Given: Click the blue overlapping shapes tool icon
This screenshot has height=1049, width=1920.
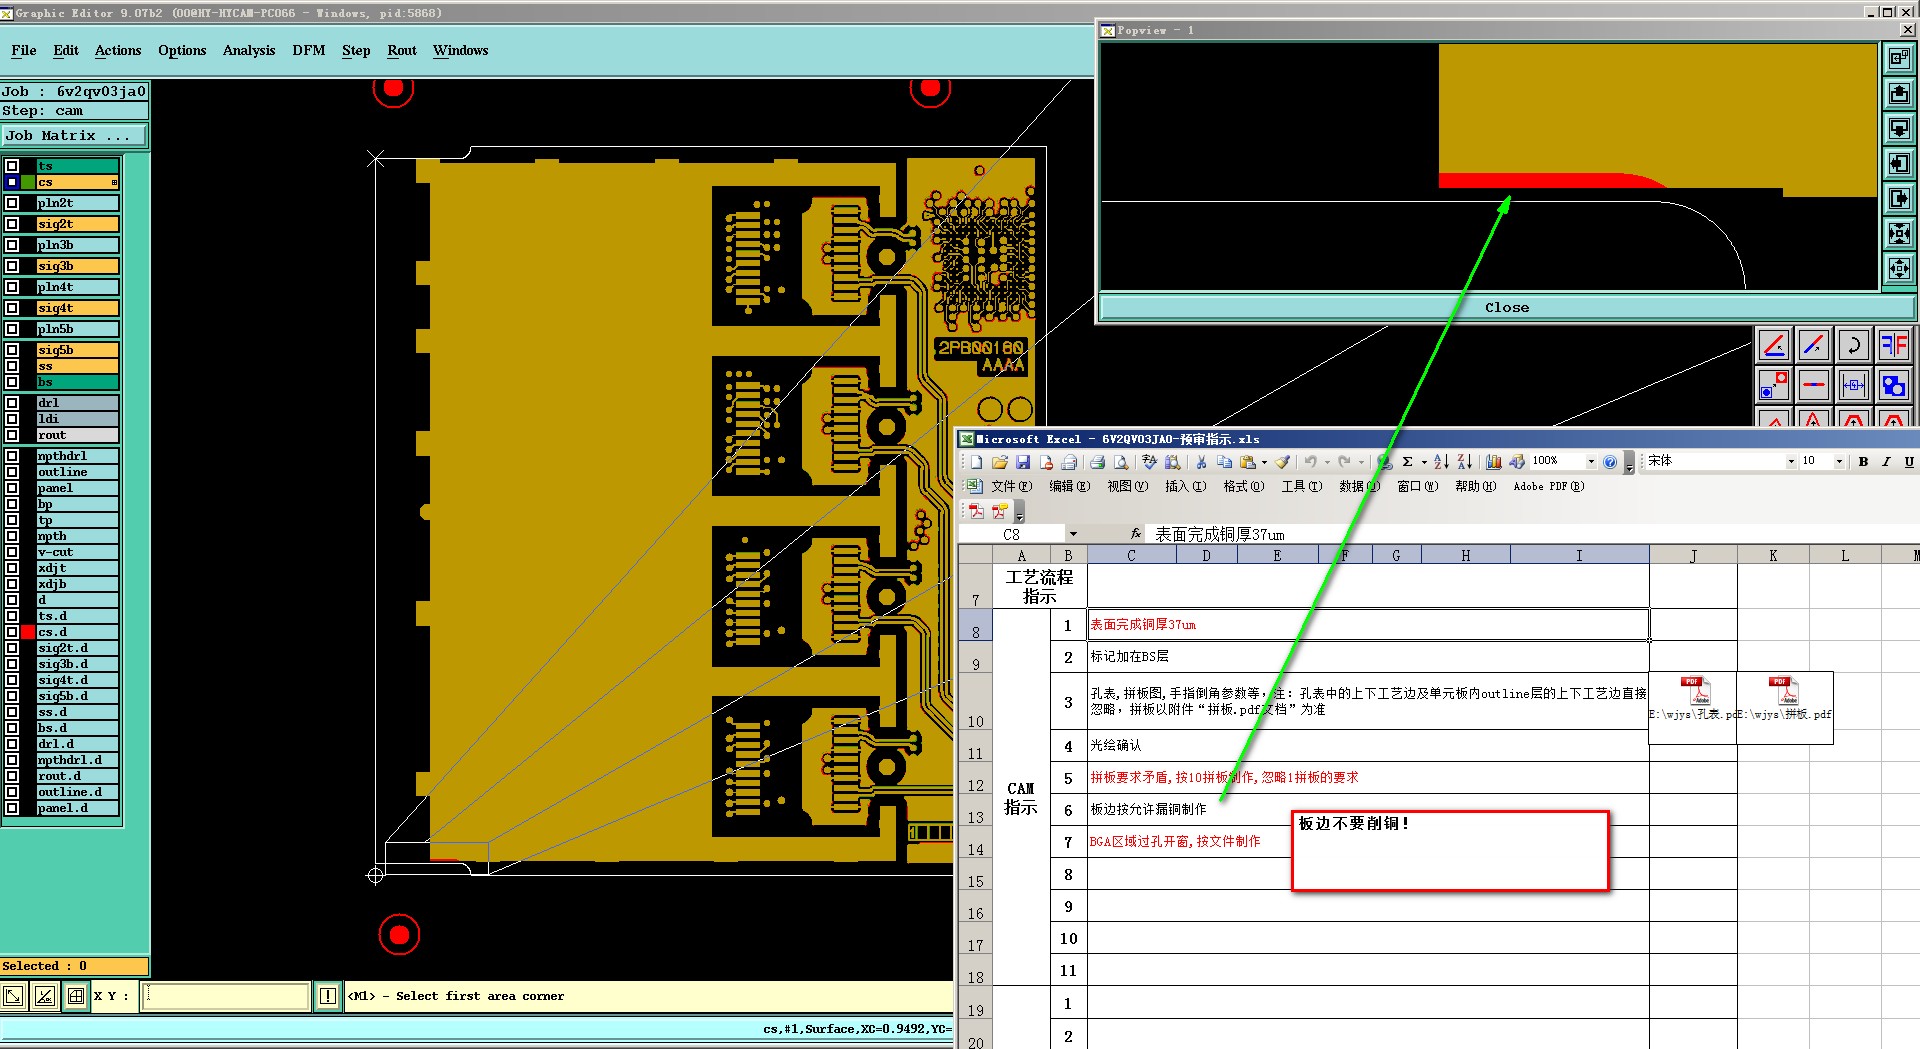Looking at the screenshot, I should tap(1893, 385).
